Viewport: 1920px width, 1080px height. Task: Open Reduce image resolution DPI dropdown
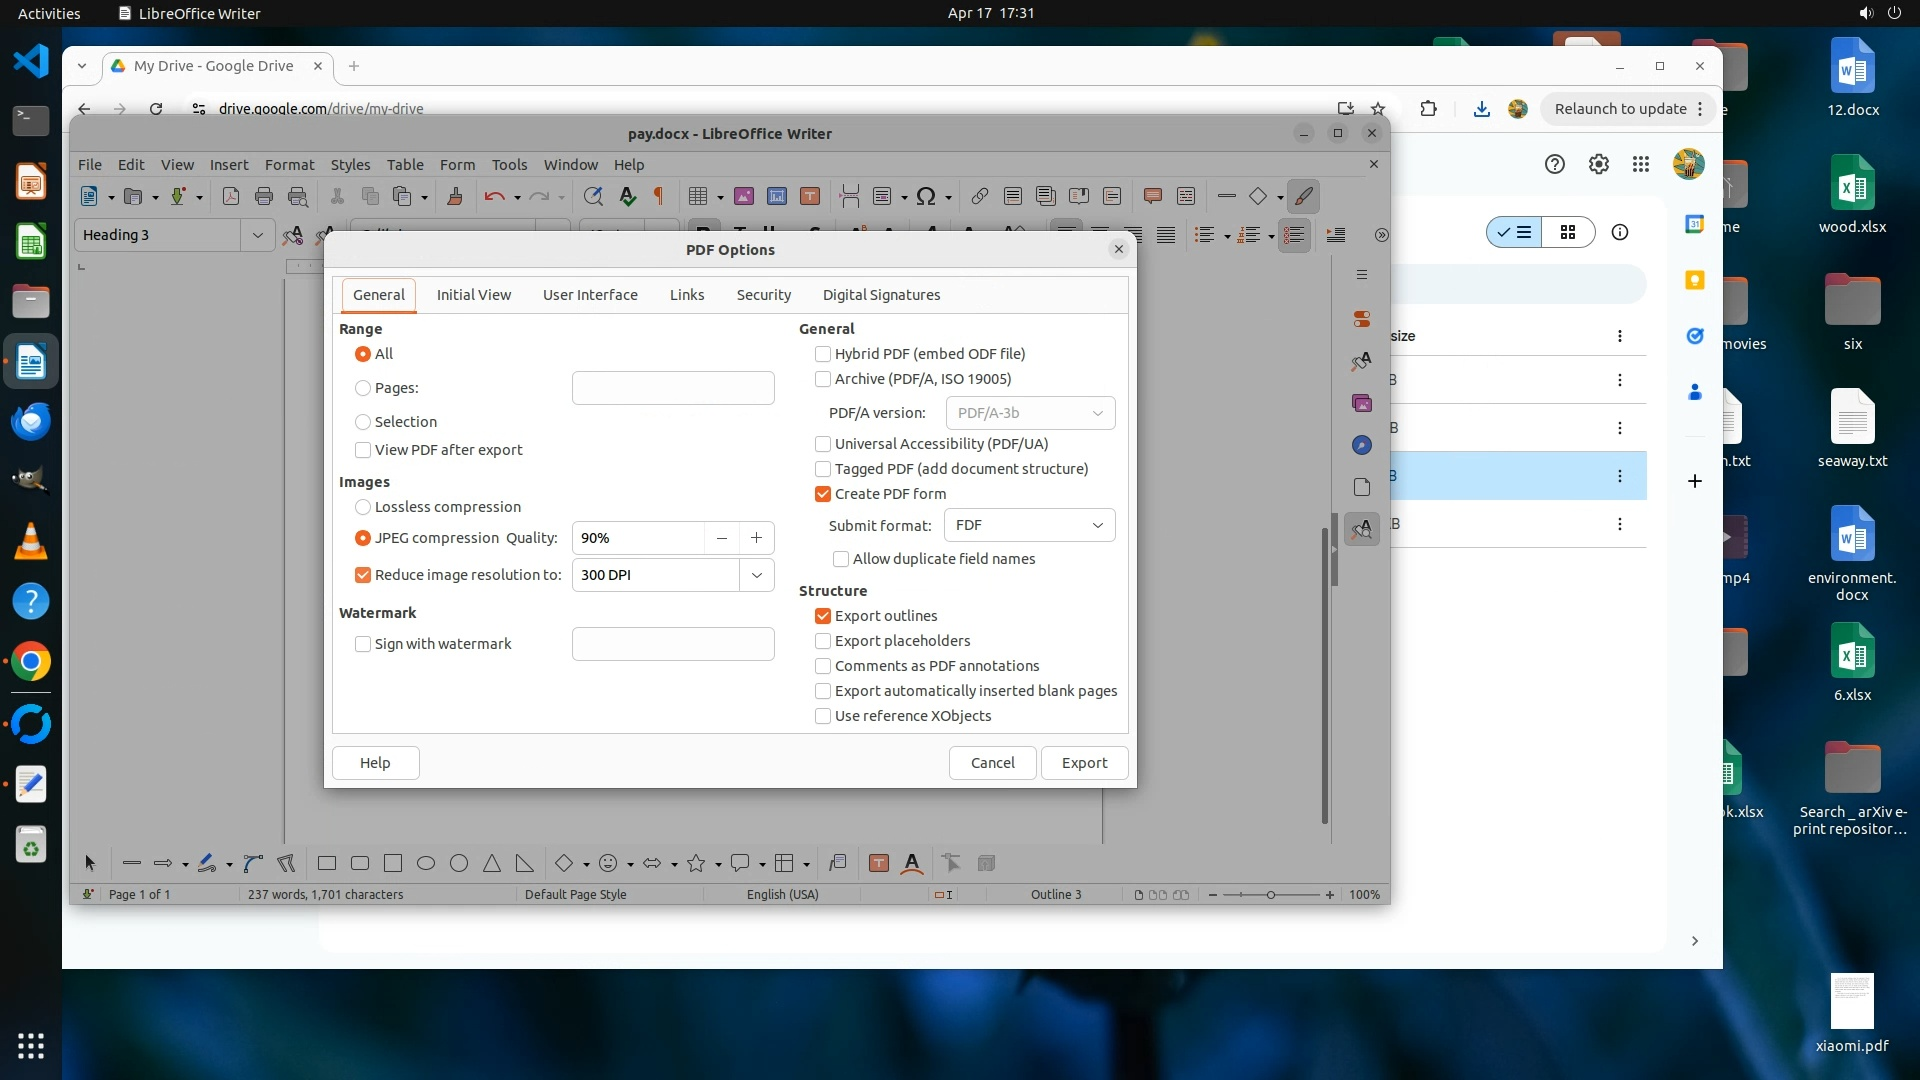[757, 575]
